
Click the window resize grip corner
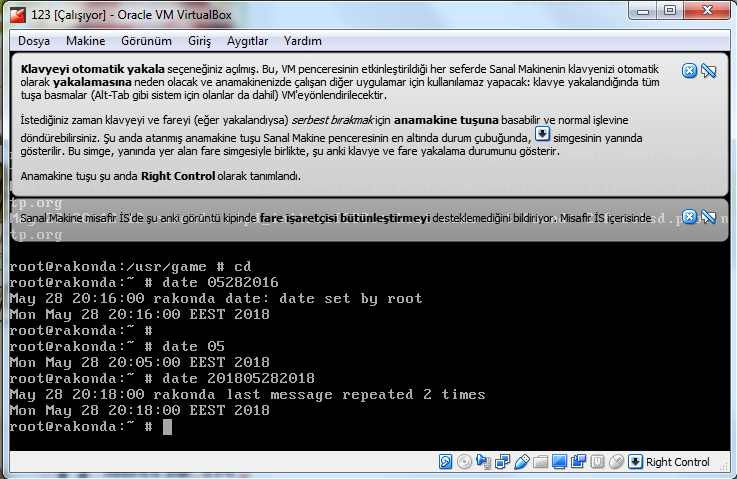point(724,464)
